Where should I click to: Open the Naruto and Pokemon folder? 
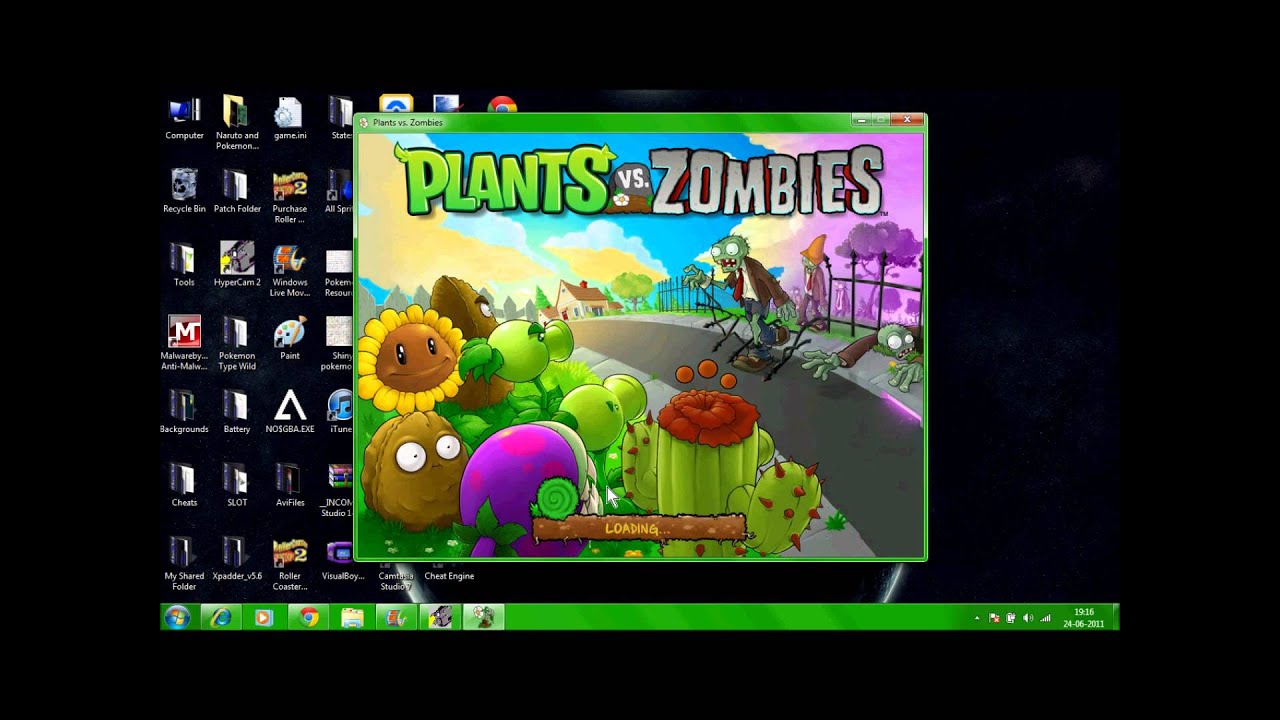(237, 124)
